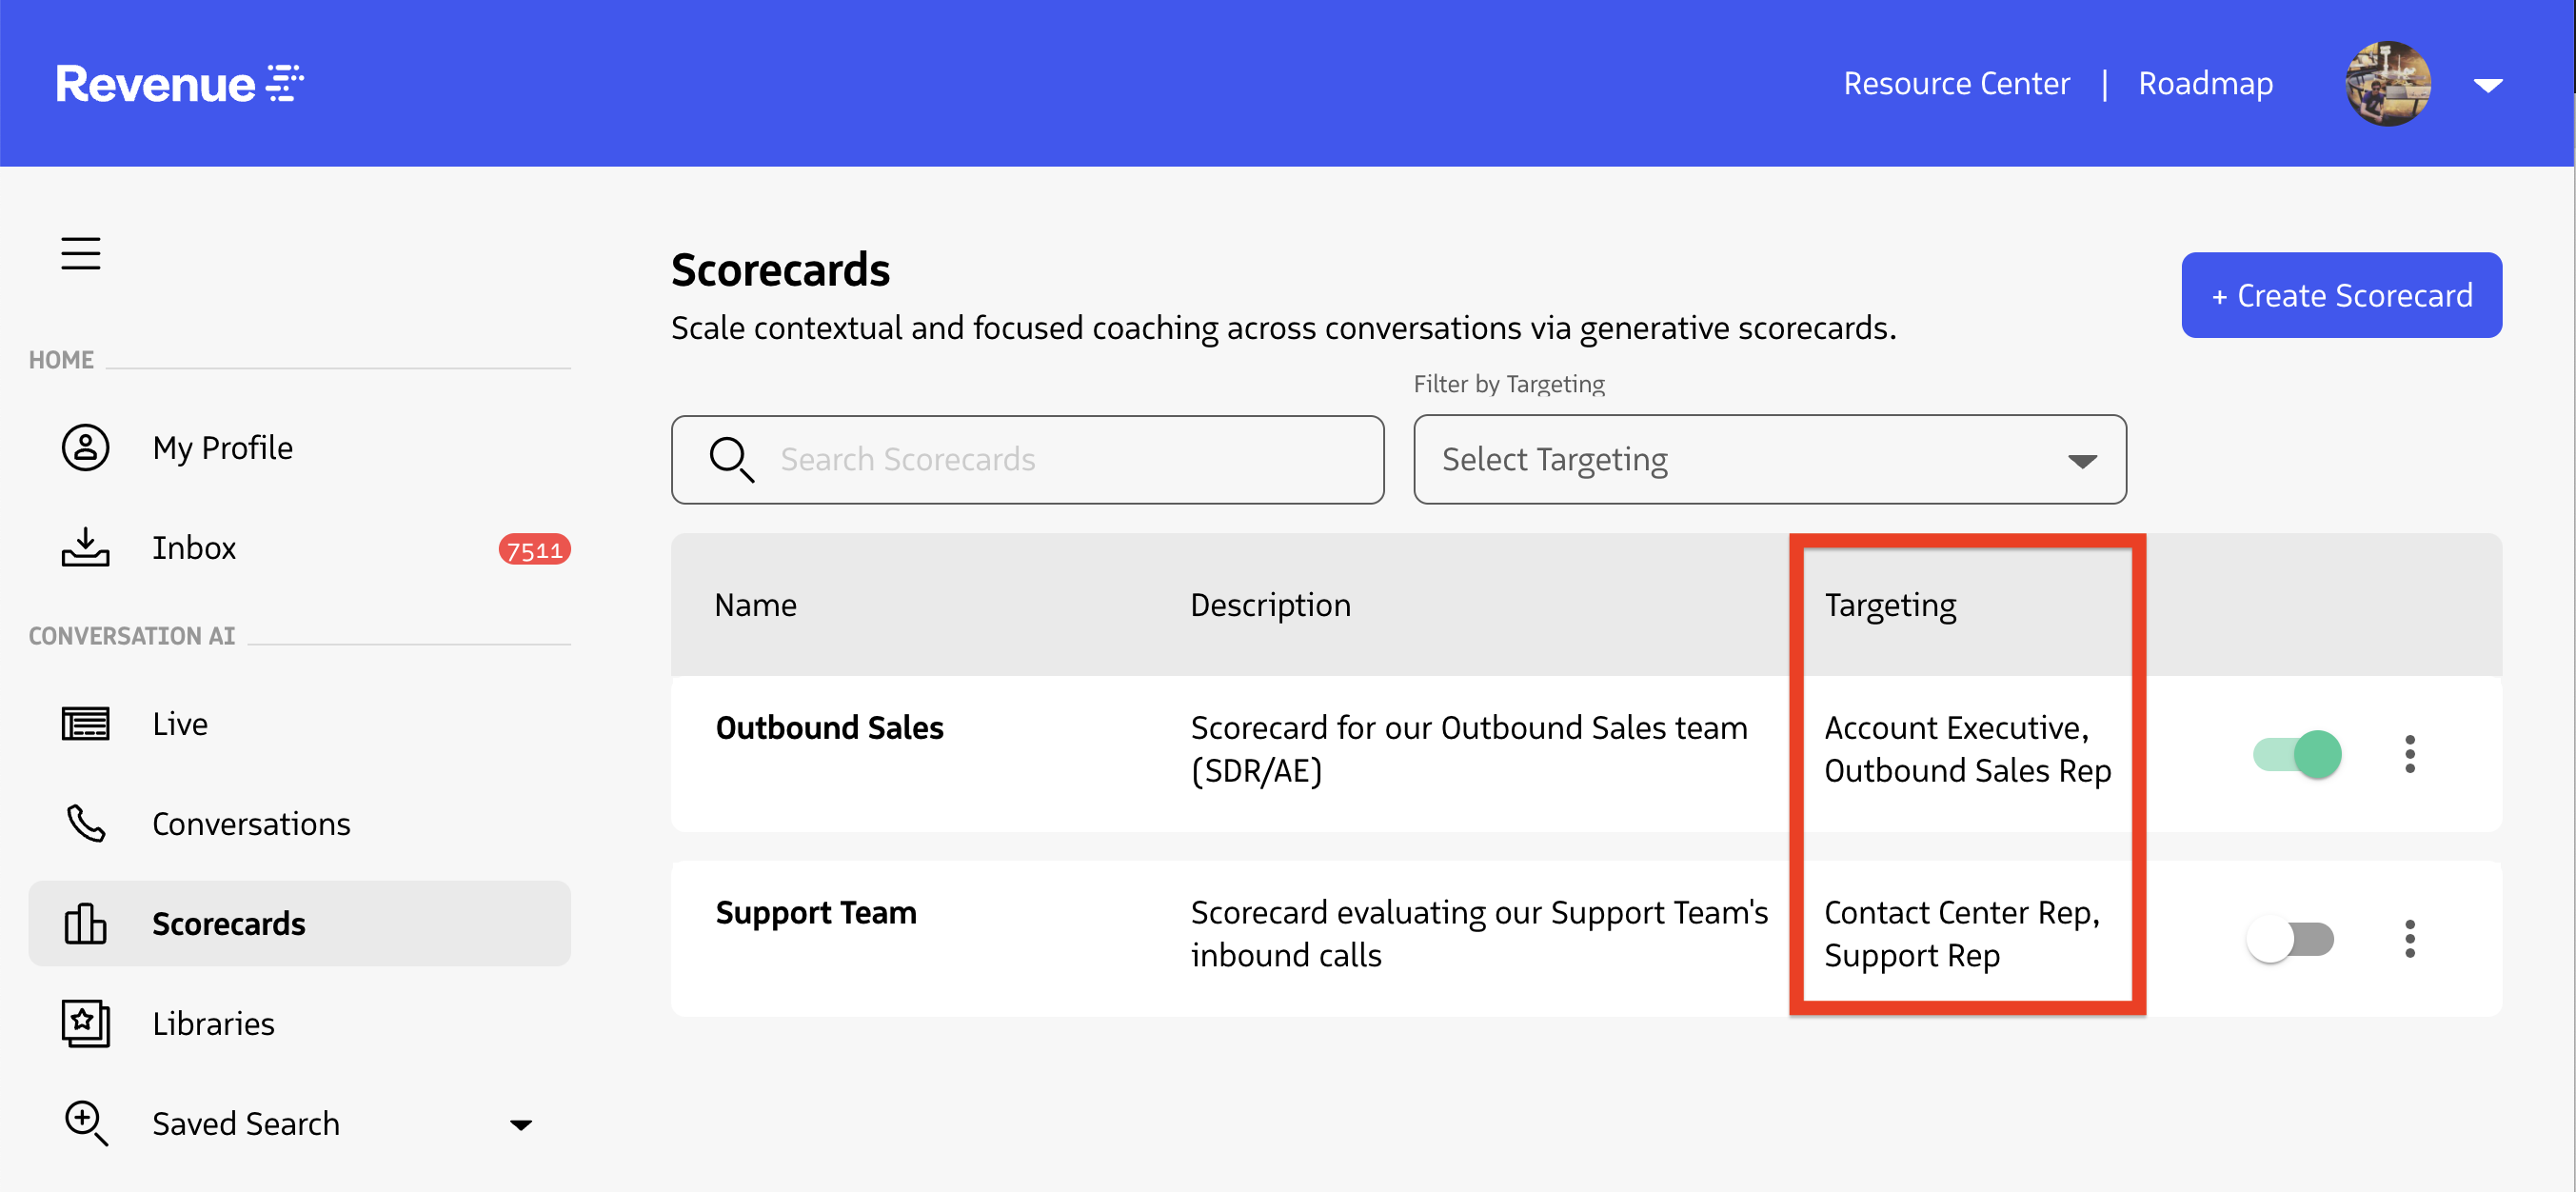The image size is (2576, 1192).
Task: Click the Create Scorecard button
Action: (2340, 295)
